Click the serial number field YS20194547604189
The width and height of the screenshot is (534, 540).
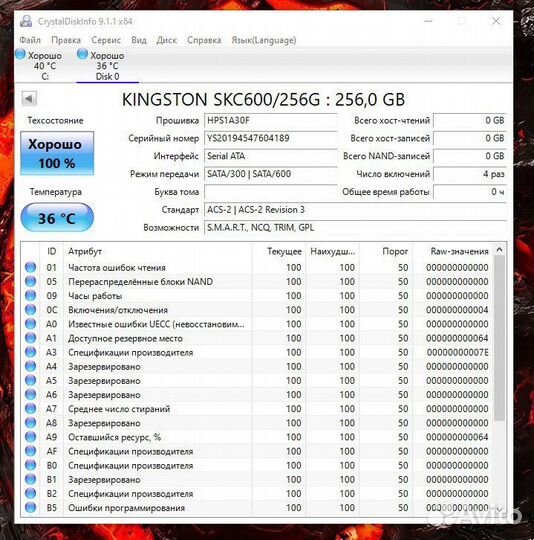271,138
